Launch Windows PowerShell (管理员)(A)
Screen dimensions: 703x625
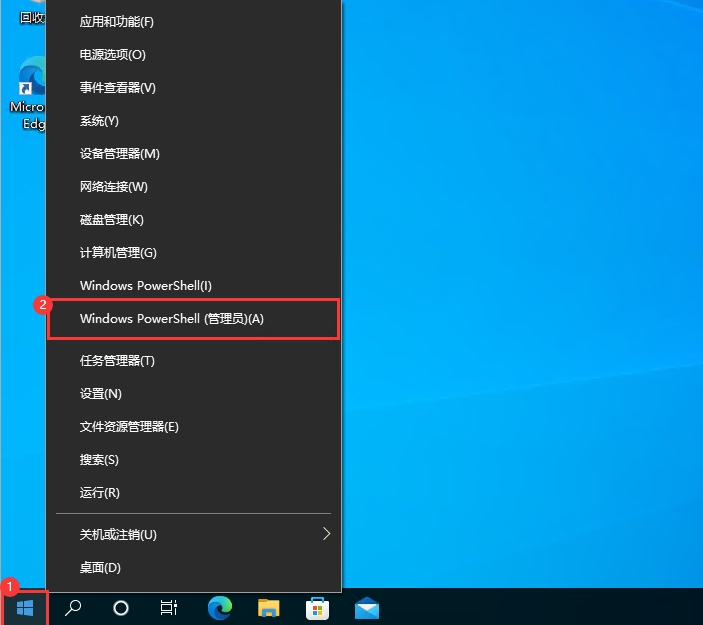pos(194,319)
